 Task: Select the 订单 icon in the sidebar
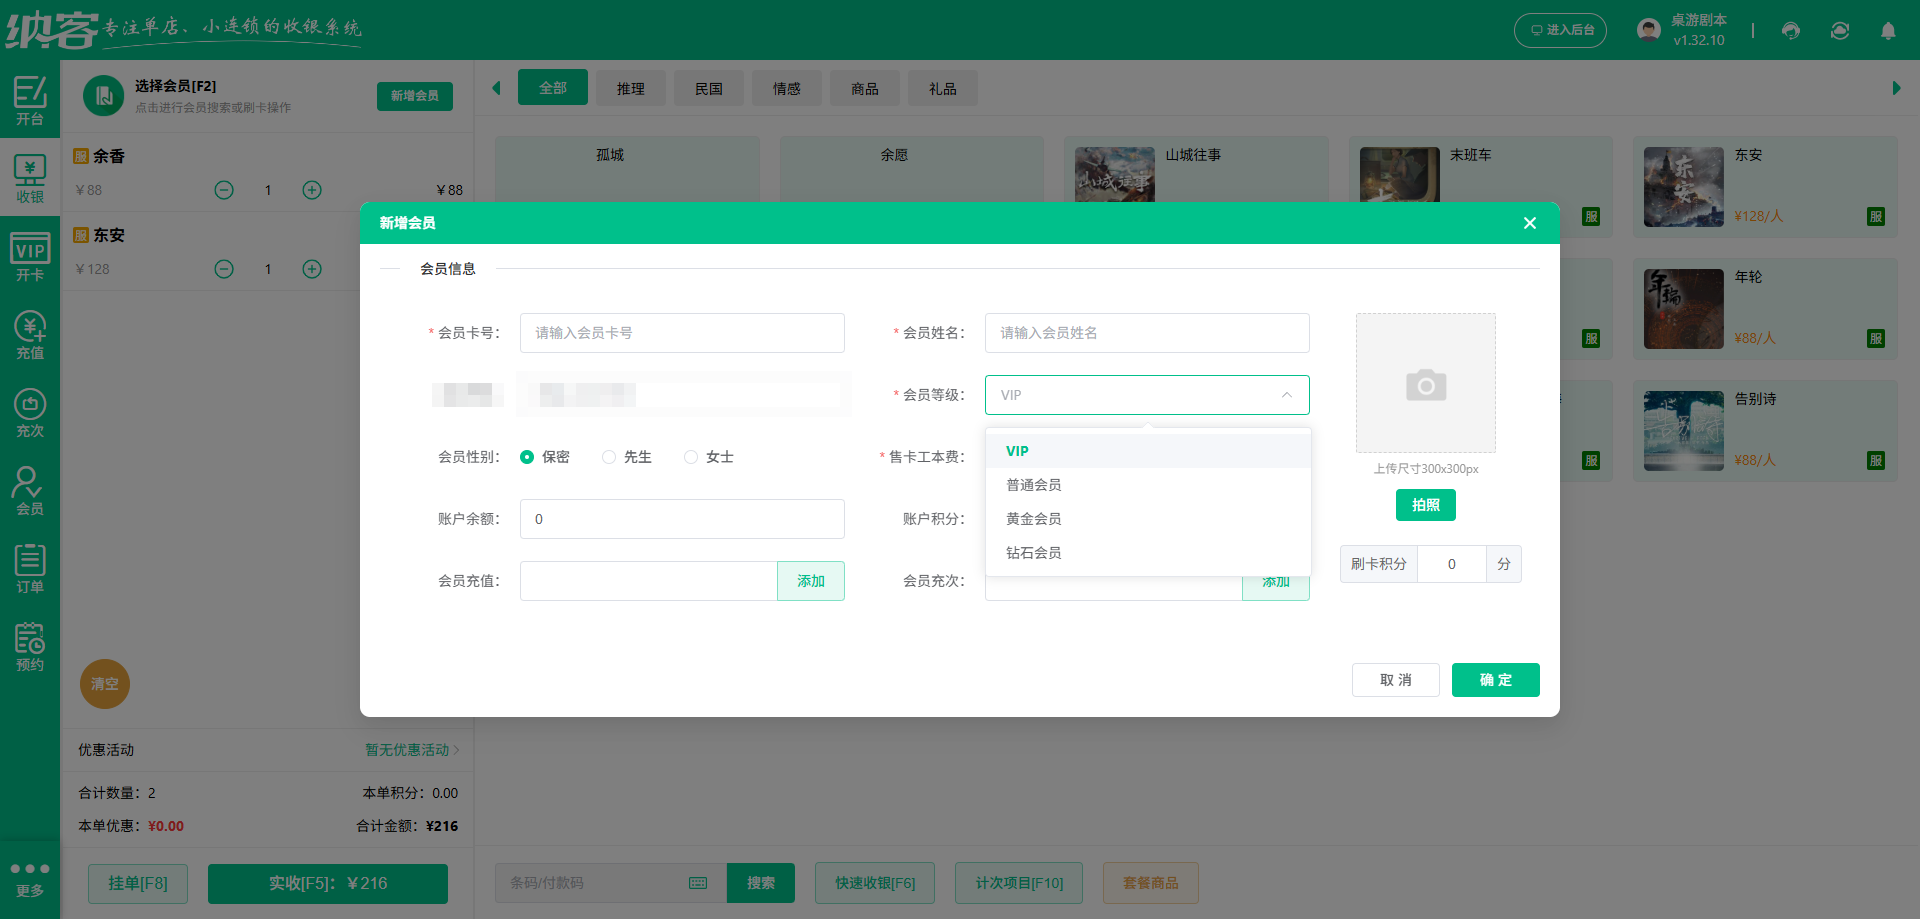(30, 567)
